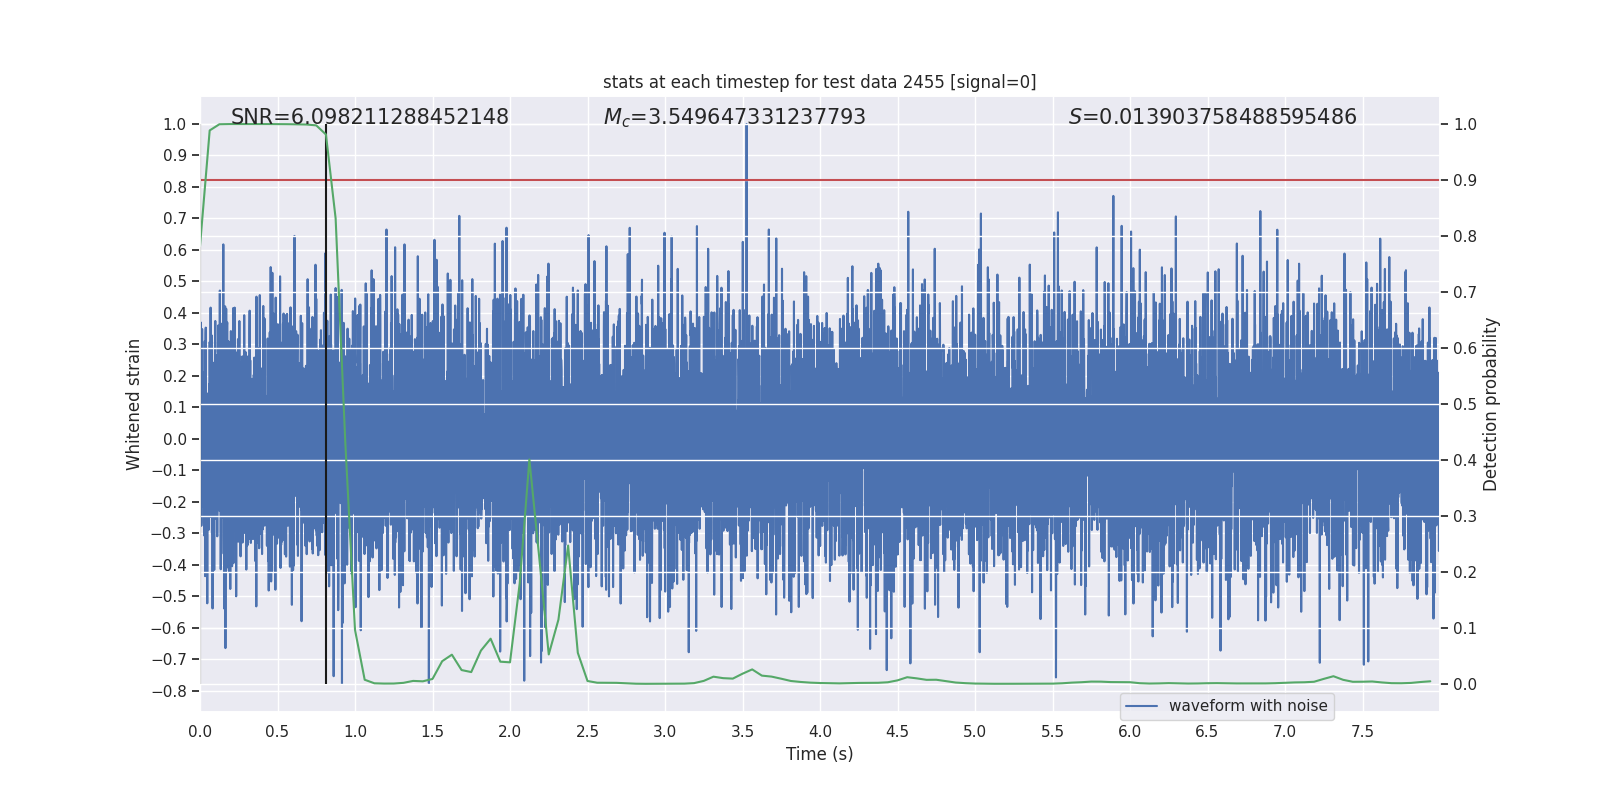Click the chirp mass Mc annotation
1600x800 pixels.
point(734,117)
